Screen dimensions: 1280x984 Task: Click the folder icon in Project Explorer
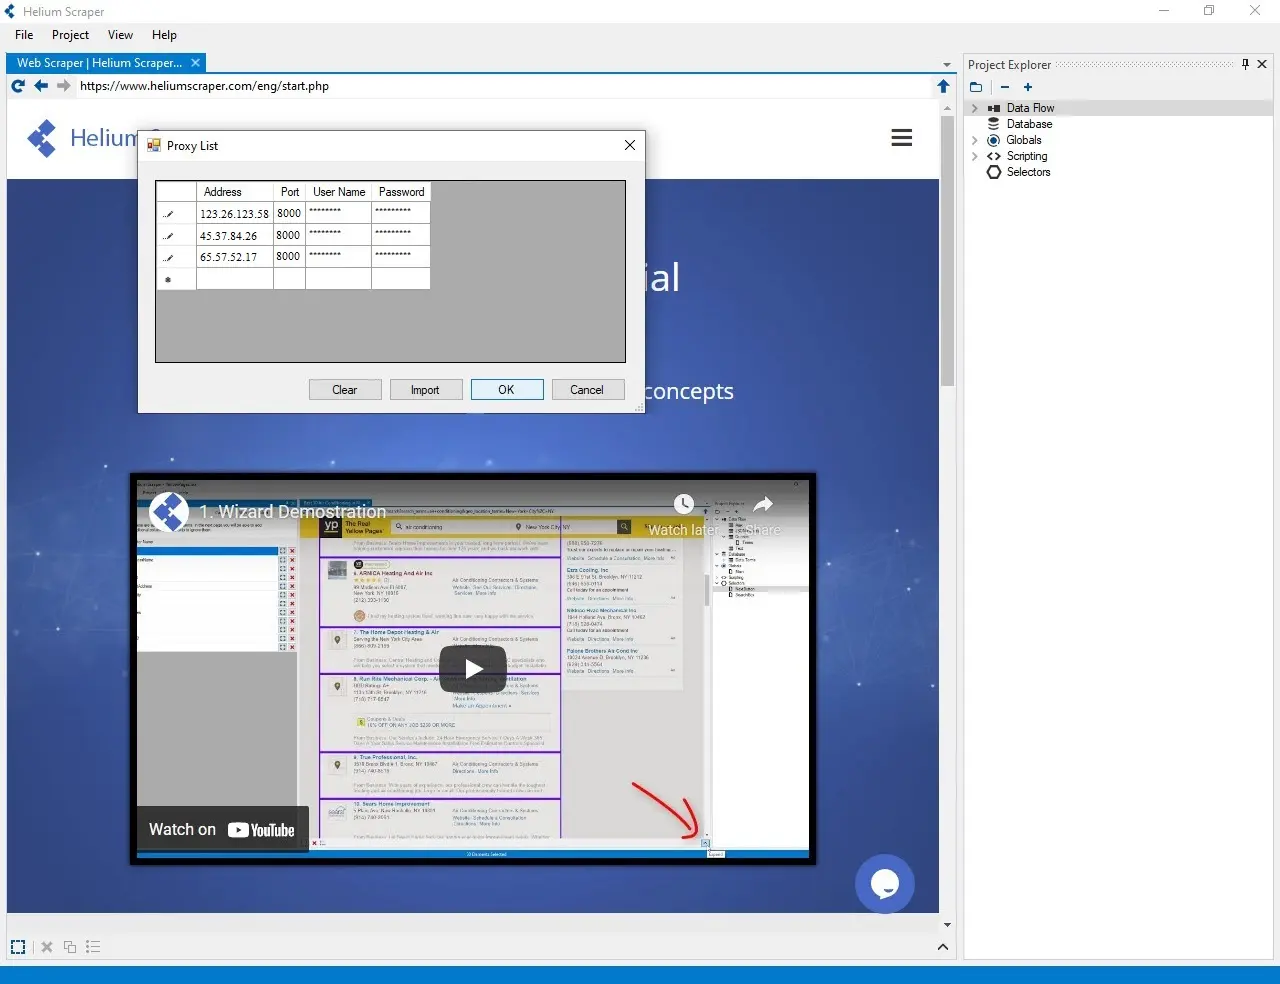[x=976, y=87]
